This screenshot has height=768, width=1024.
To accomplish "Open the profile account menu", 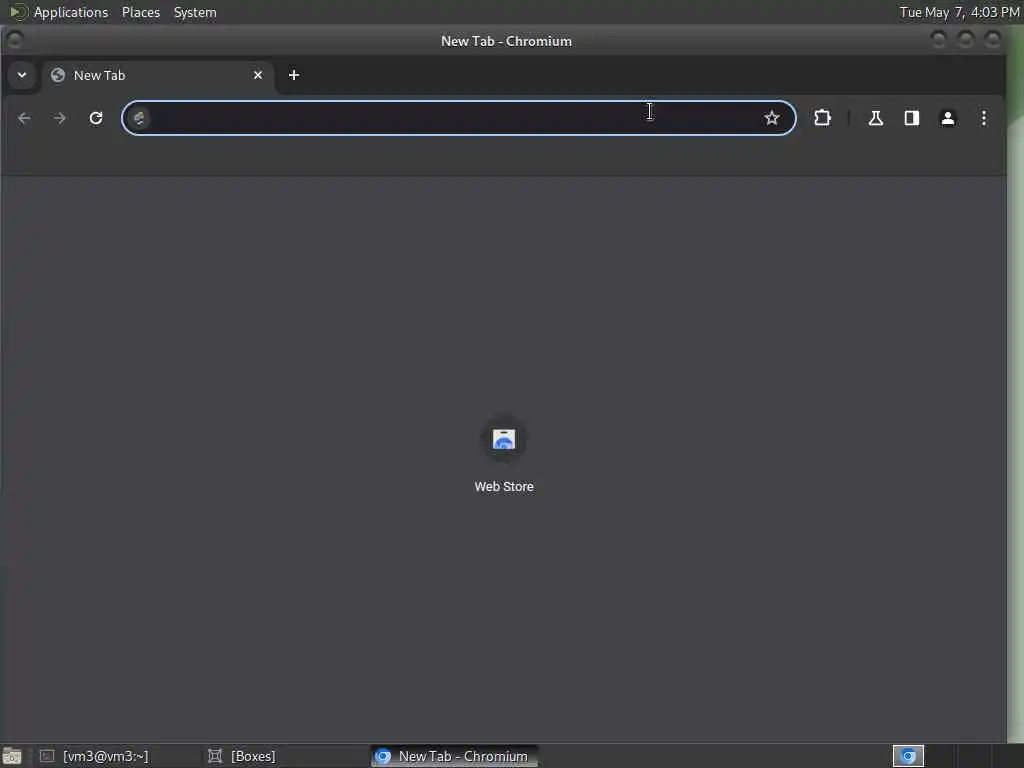I will pos(948,118).
